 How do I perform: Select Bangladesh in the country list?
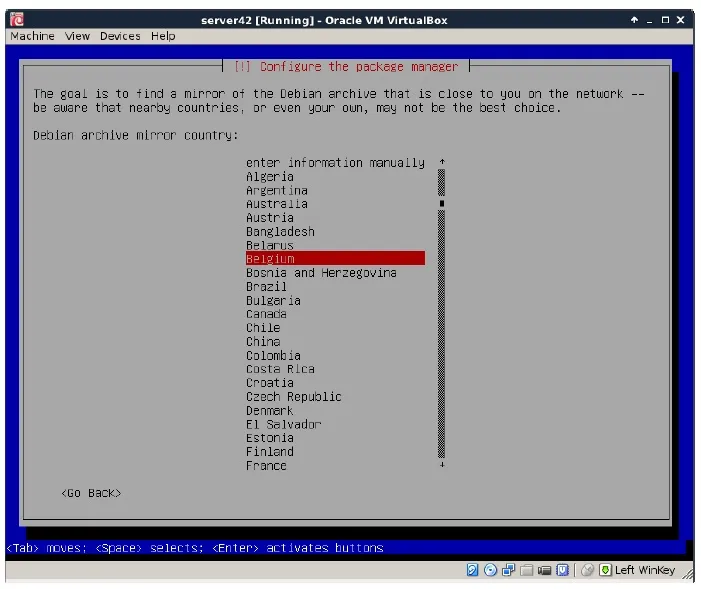tap(335, 232)
